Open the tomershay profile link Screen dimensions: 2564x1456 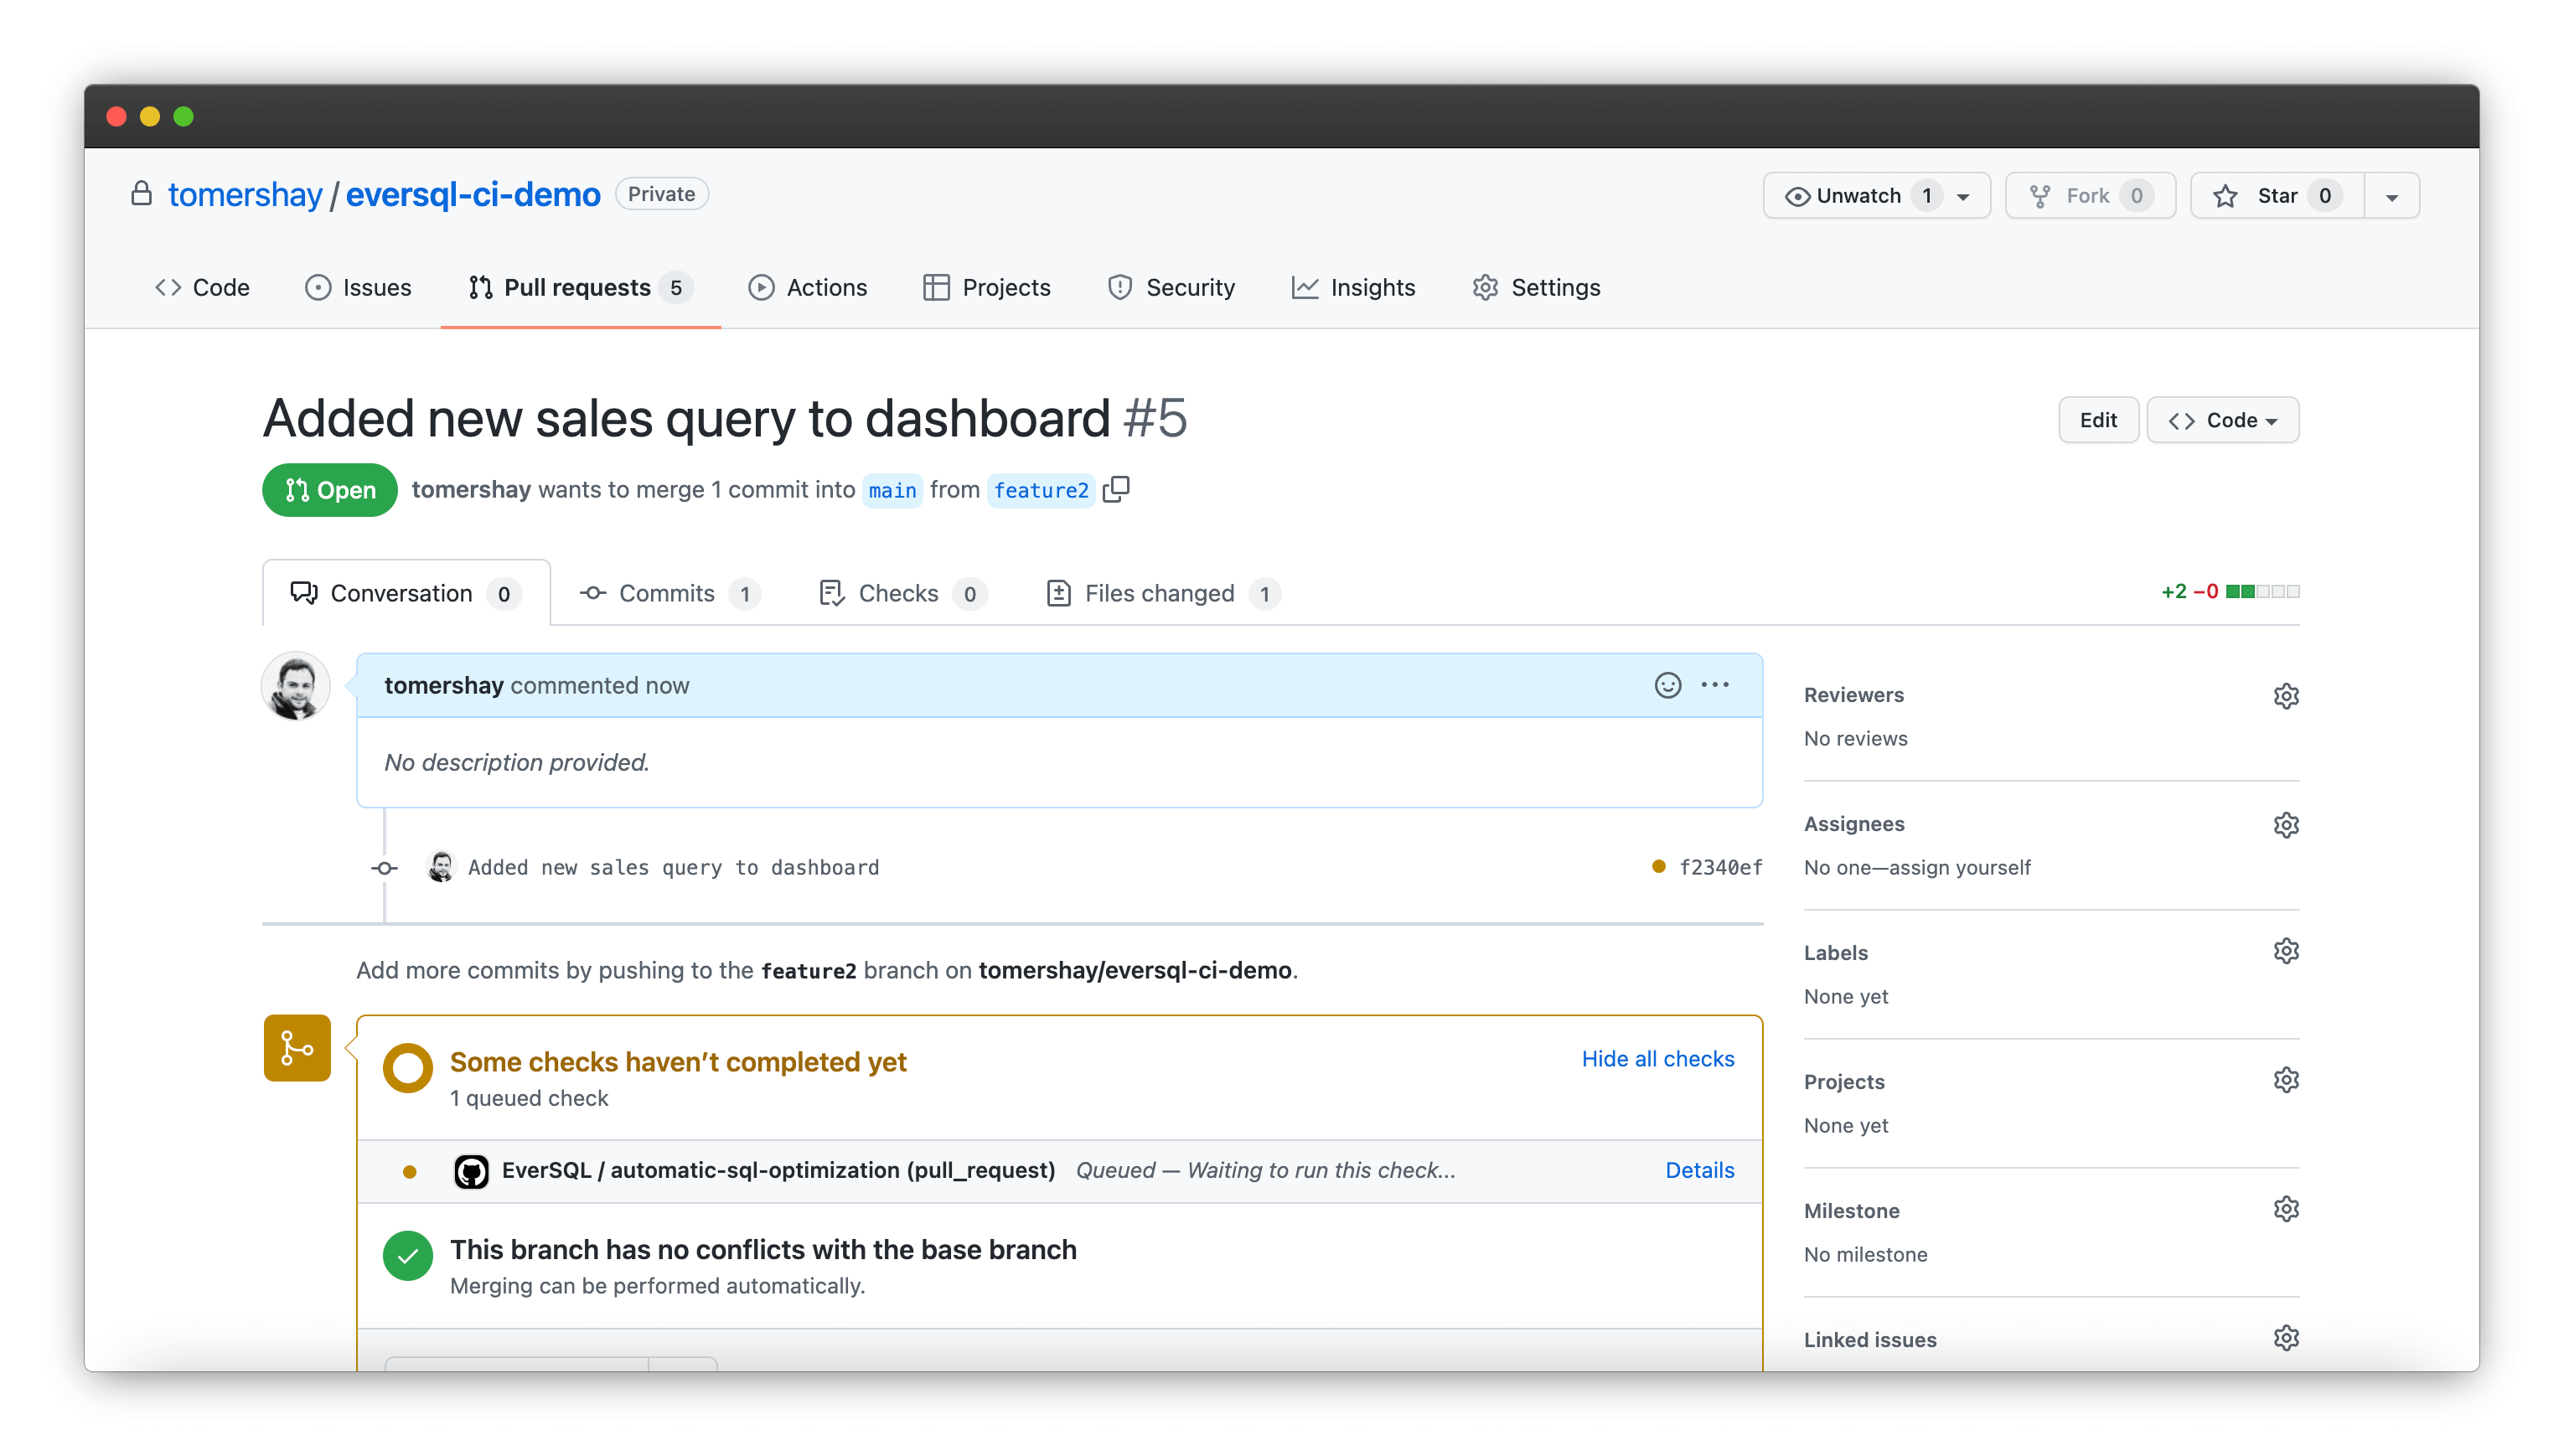(245, 194)
